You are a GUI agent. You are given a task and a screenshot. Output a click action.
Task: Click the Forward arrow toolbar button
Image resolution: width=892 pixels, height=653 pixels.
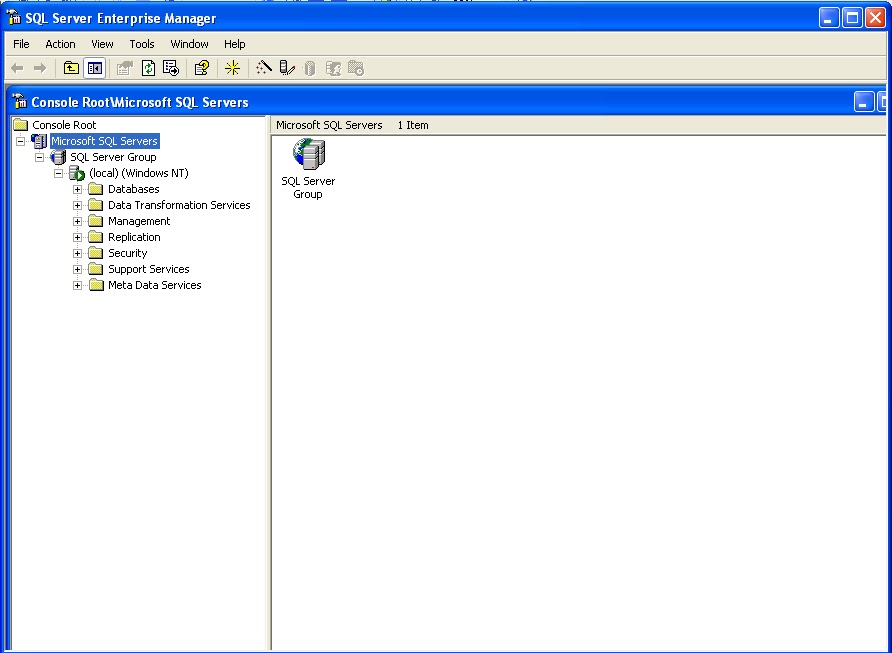point(40,68)
